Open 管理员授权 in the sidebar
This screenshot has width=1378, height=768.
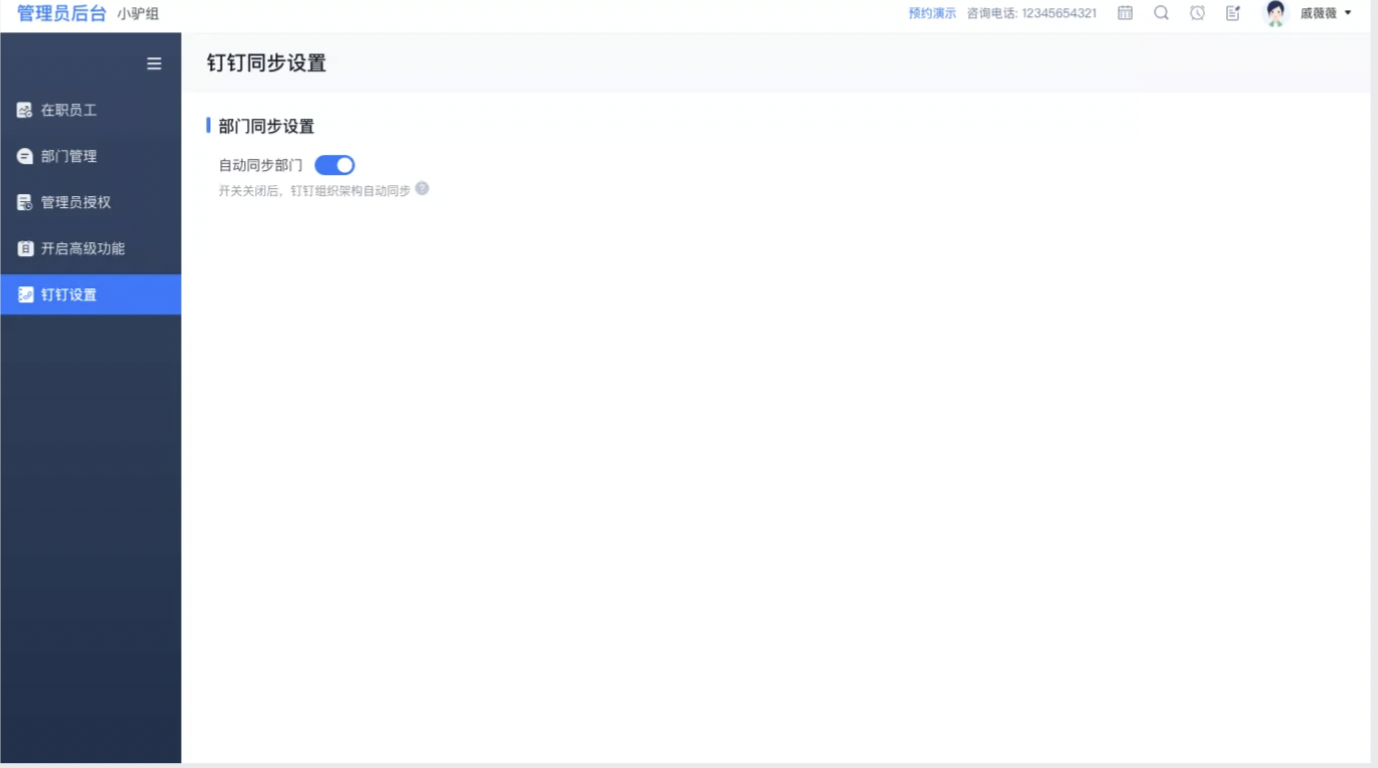90,202
